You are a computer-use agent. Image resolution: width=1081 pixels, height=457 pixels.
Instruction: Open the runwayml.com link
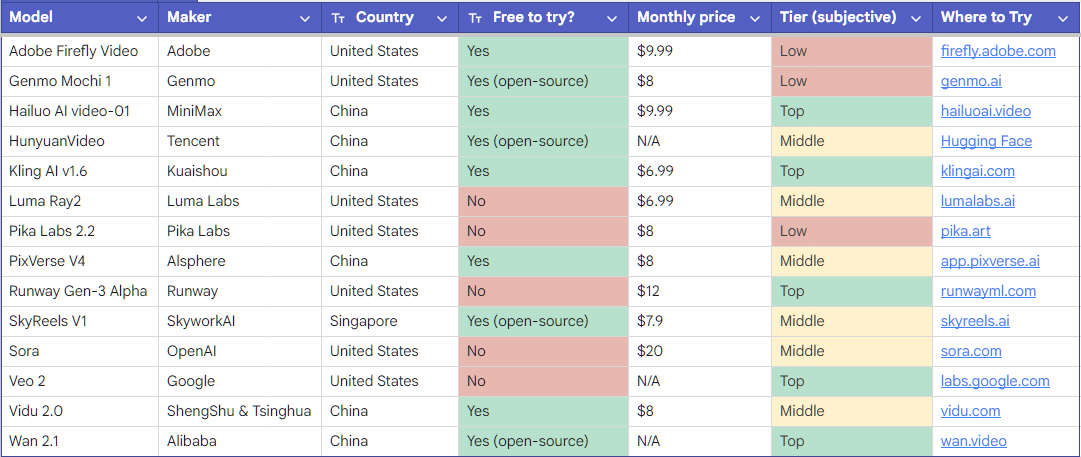pos(988,291)
